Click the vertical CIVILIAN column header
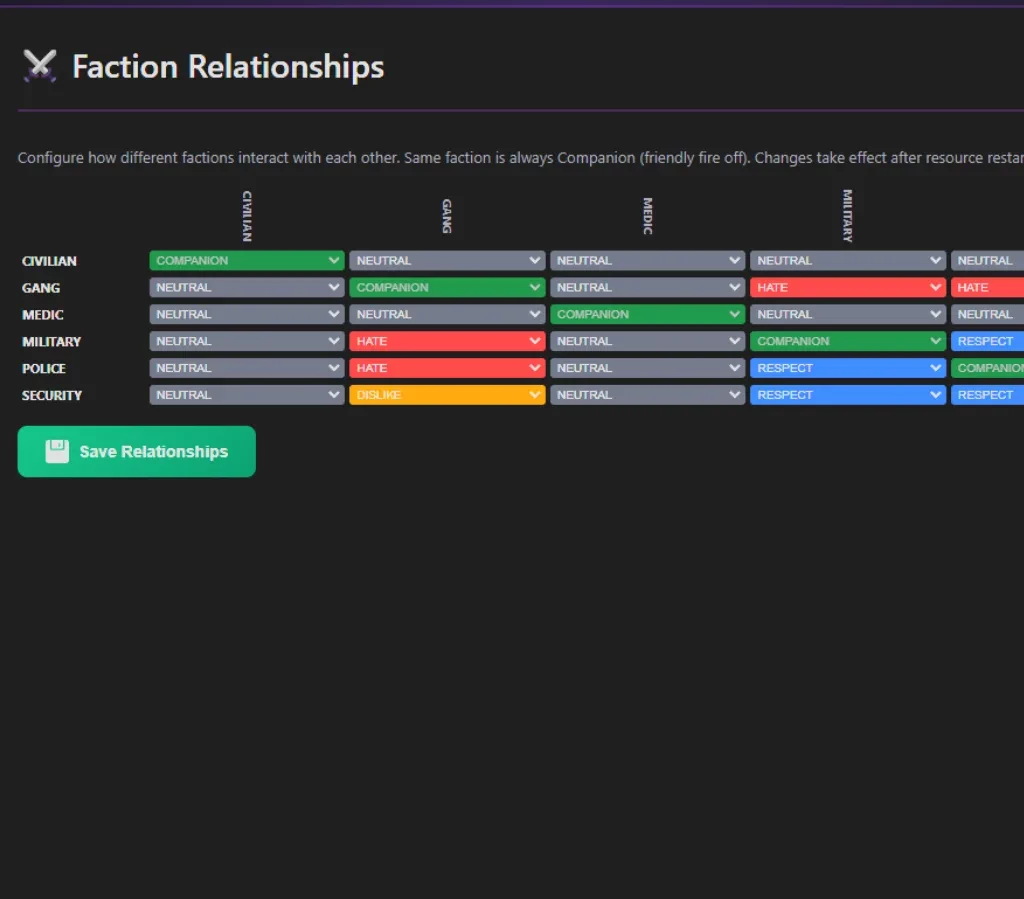1024x899 pixels. (x=247, y=216)
